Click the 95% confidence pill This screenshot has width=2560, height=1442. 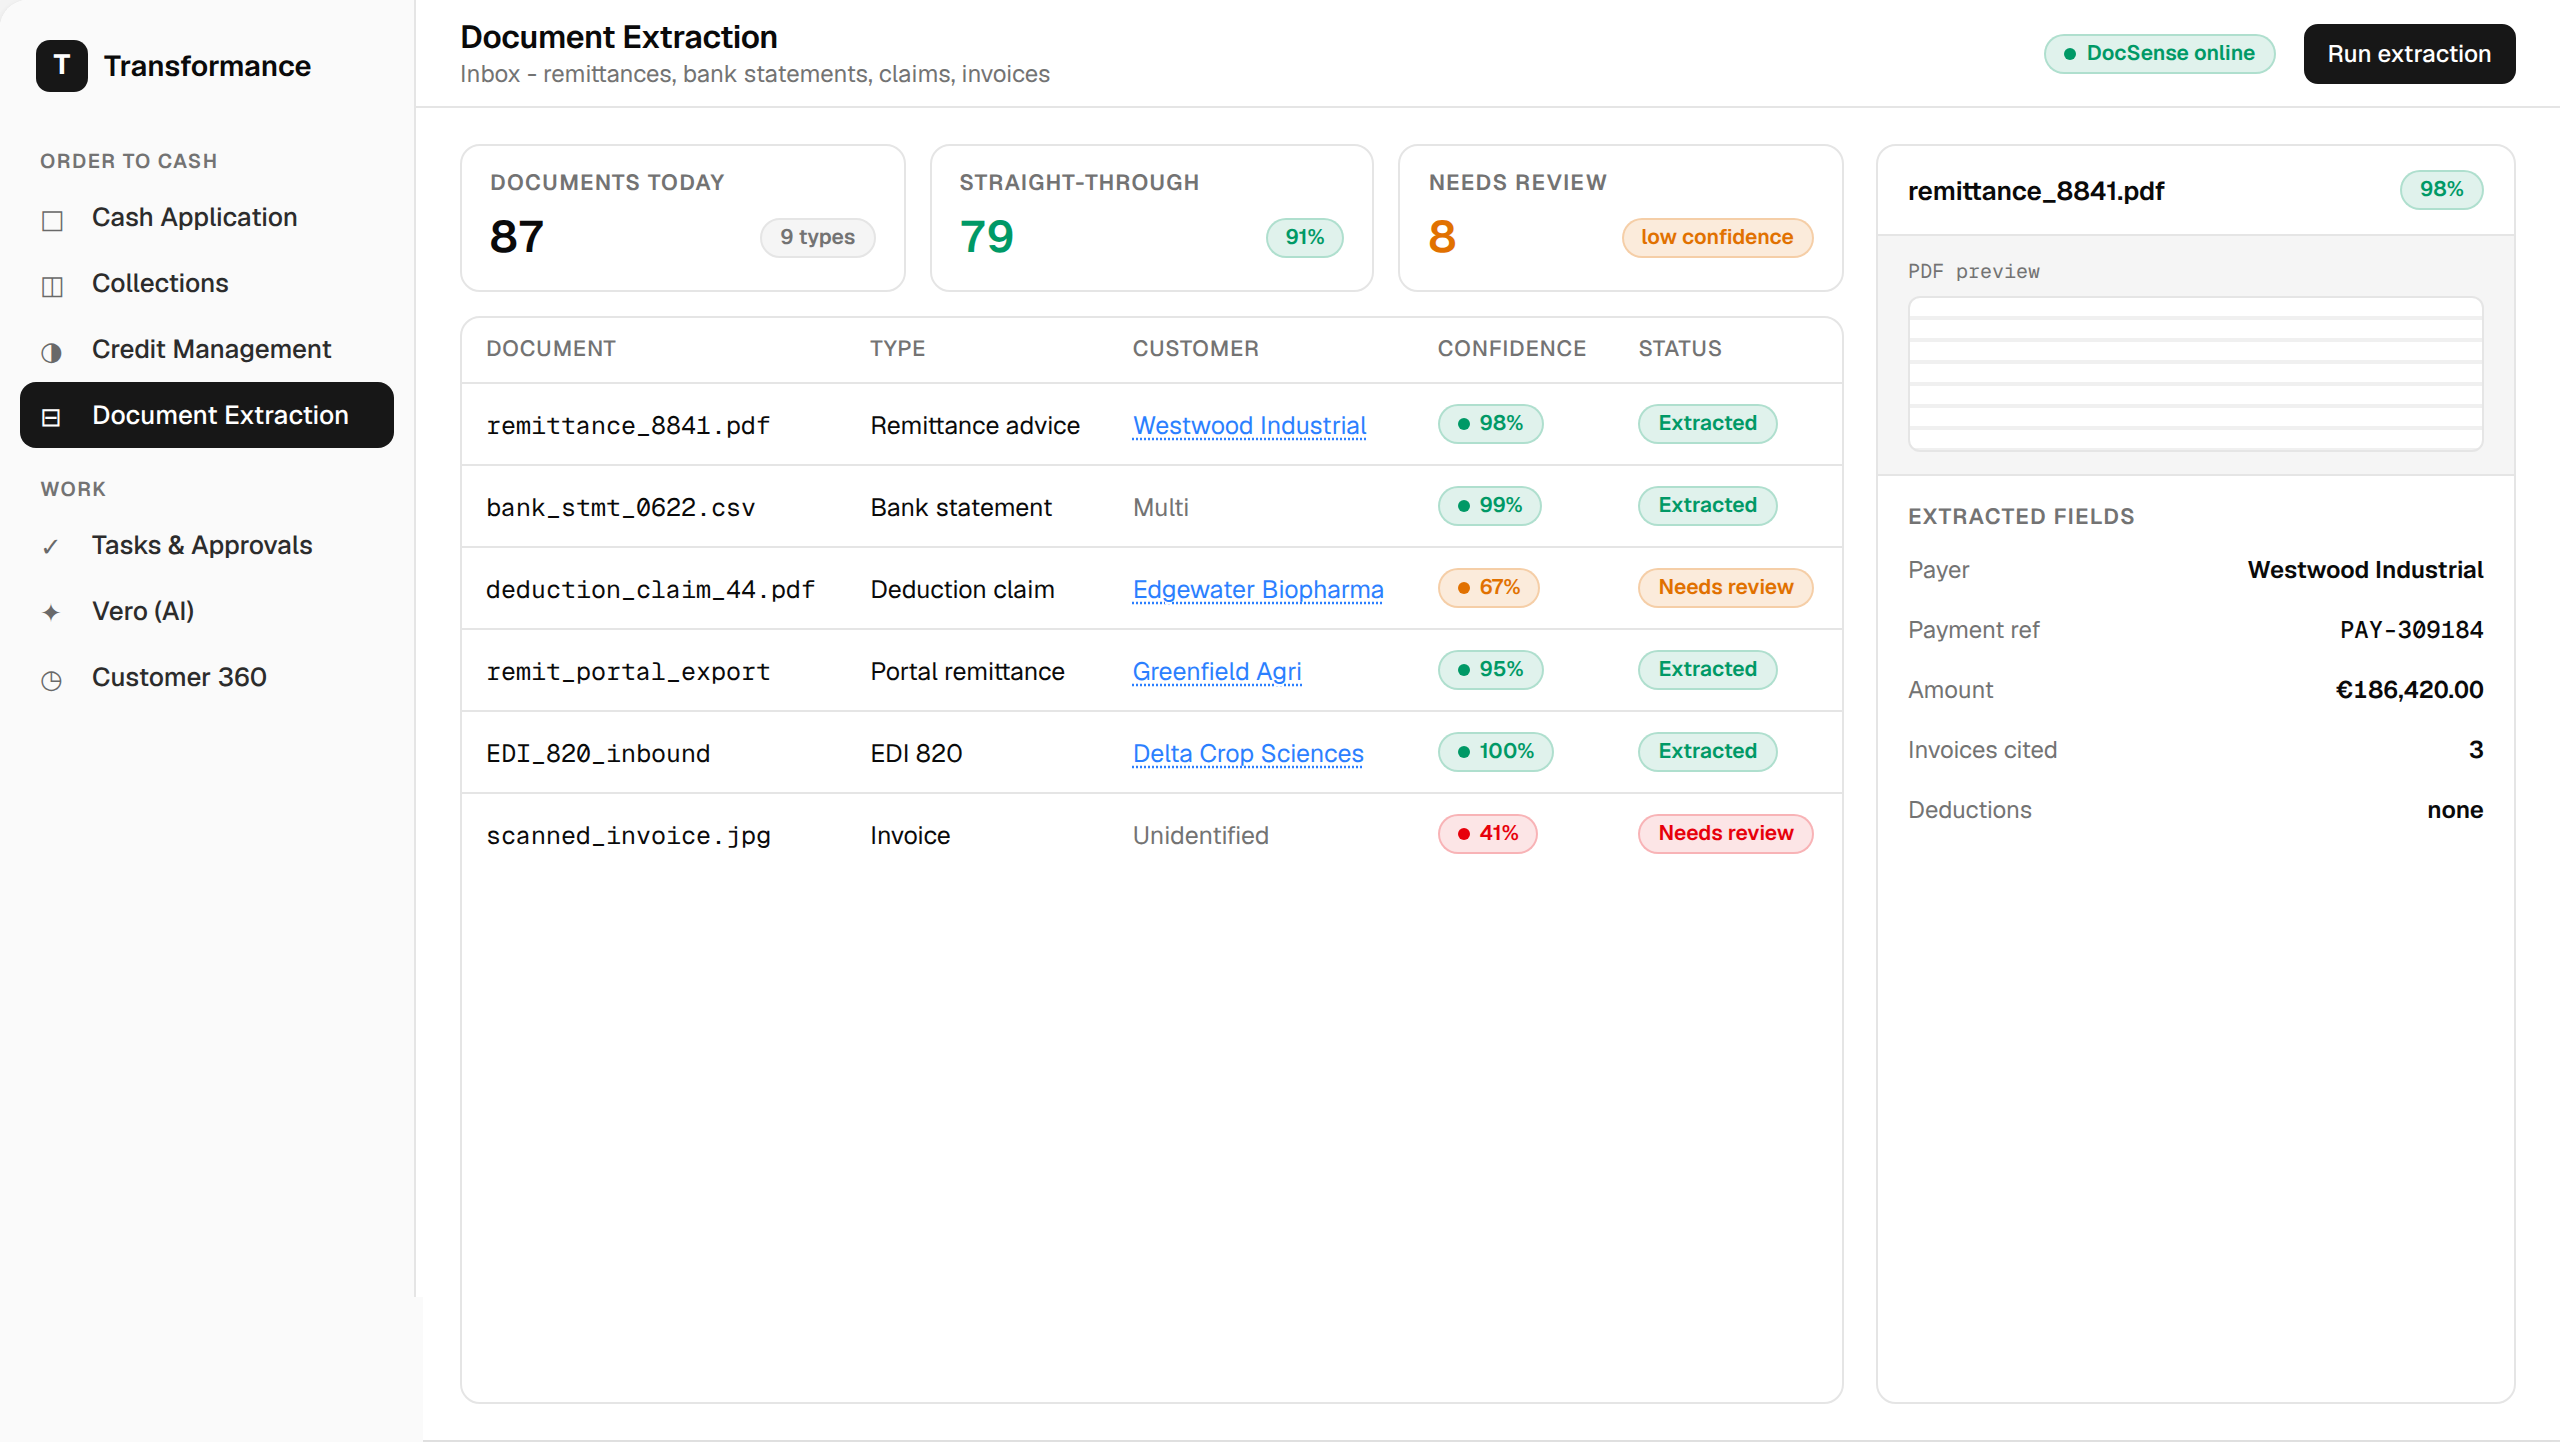1490,669
